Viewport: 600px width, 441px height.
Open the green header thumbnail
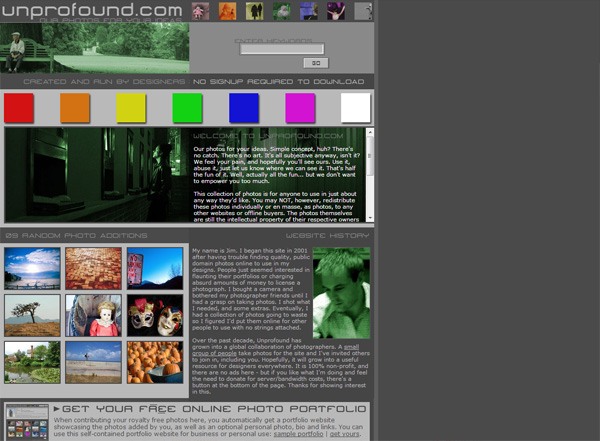[x=282, y=11]
